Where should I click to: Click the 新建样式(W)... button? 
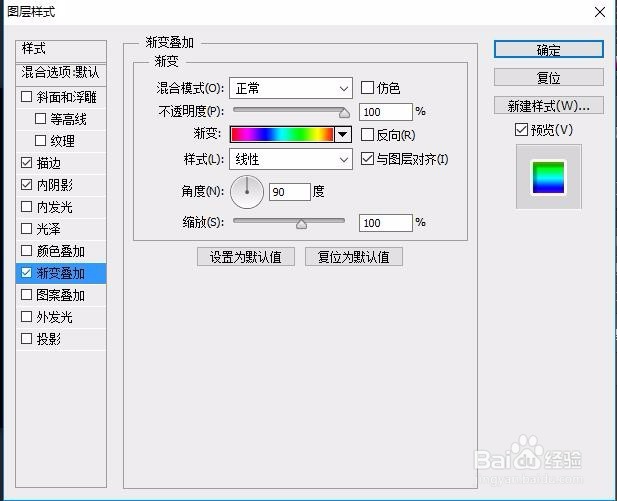coord(549,105)
